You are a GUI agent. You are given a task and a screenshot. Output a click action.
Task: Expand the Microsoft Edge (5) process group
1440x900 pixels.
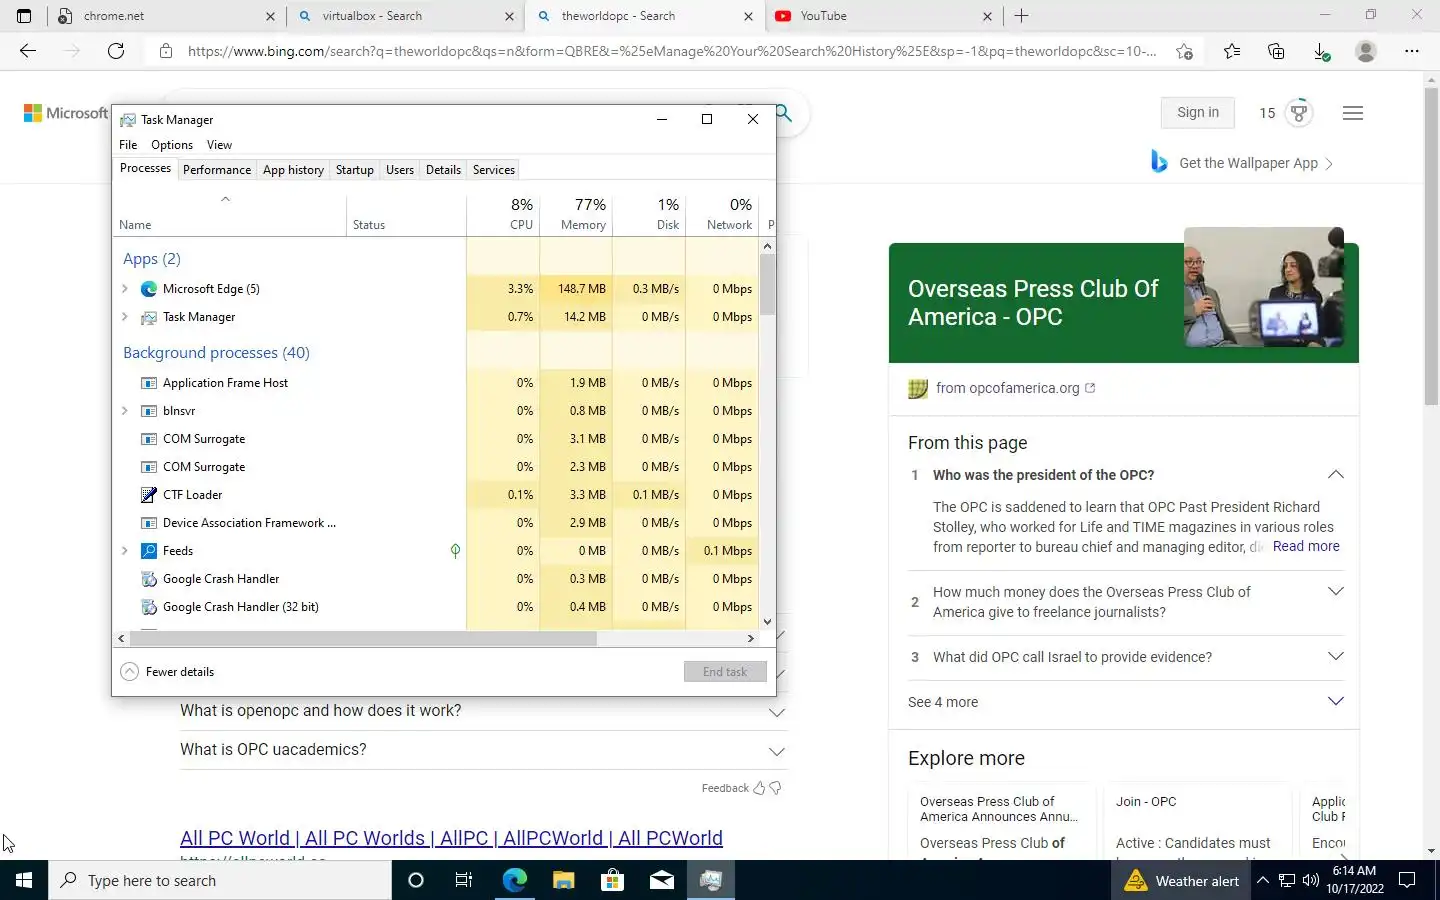[125, 289]
